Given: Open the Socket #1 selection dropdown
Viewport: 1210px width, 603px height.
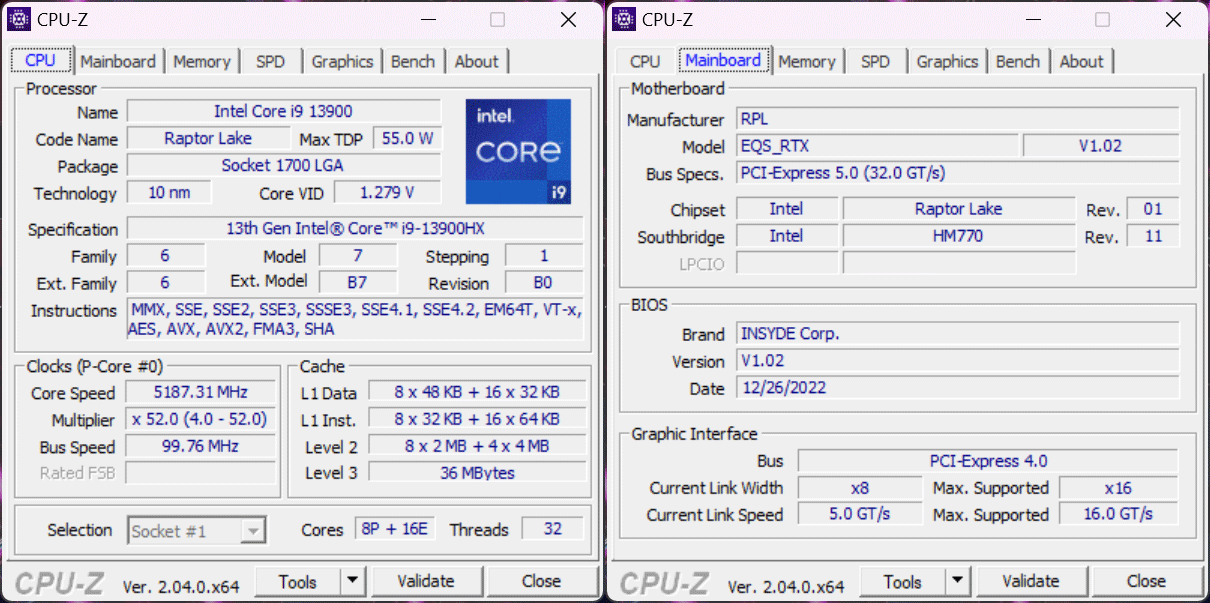Looking at the screenshot, I should (x=197, y=531).
